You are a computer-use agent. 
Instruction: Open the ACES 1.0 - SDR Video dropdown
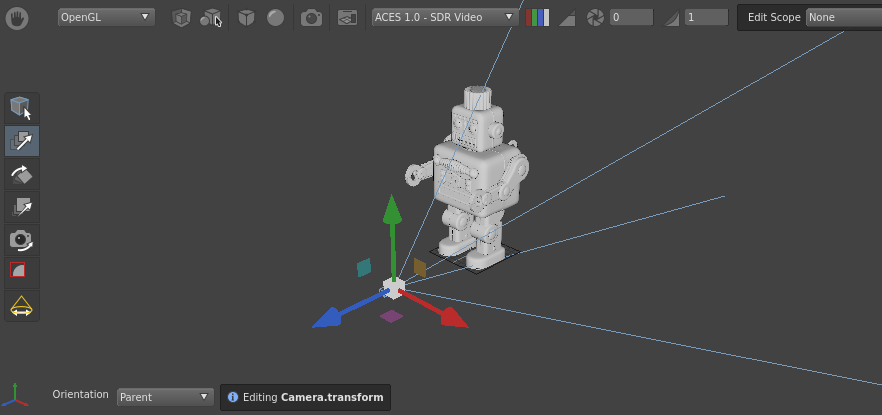click(x=445, y=17)
